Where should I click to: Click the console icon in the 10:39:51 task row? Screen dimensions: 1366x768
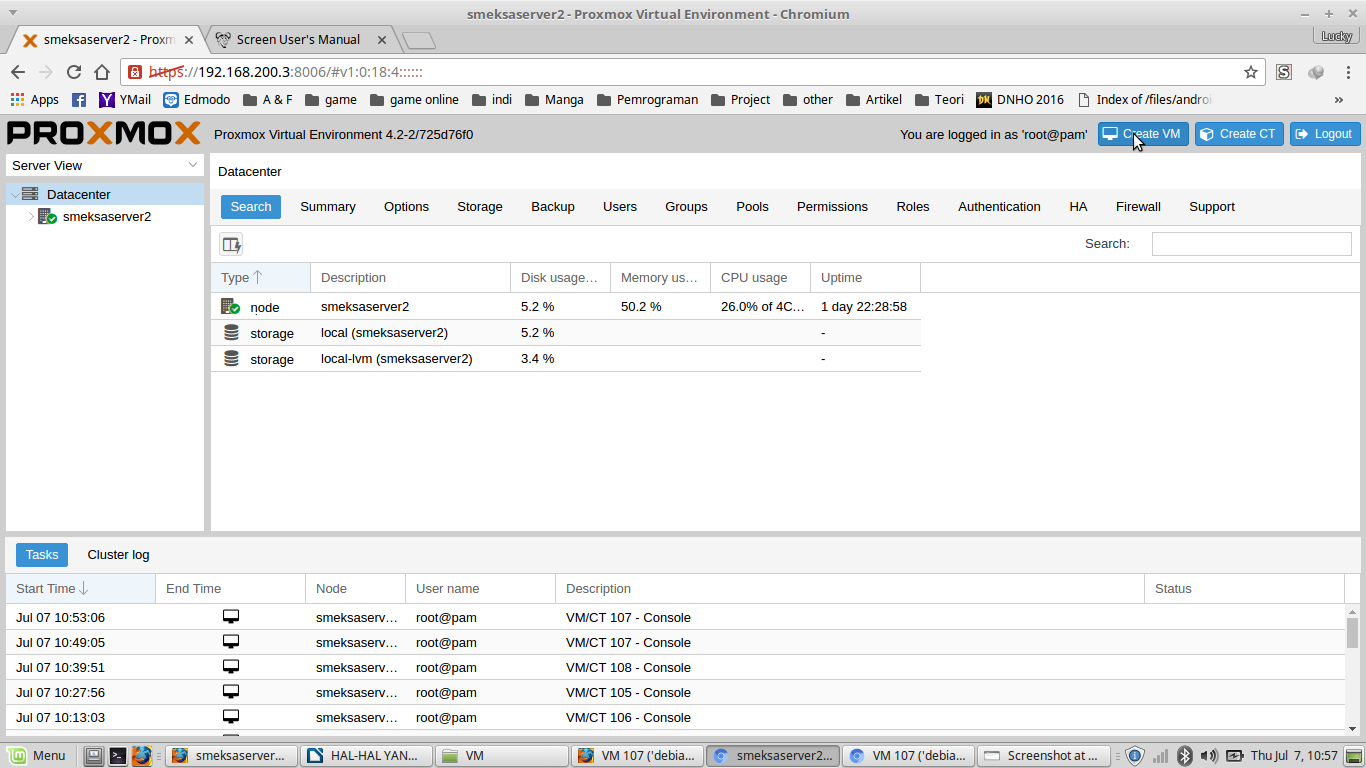click(231, 667)
